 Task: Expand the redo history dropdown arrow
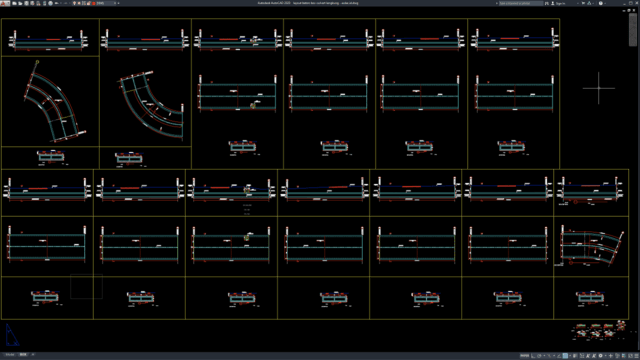[69, 3]
